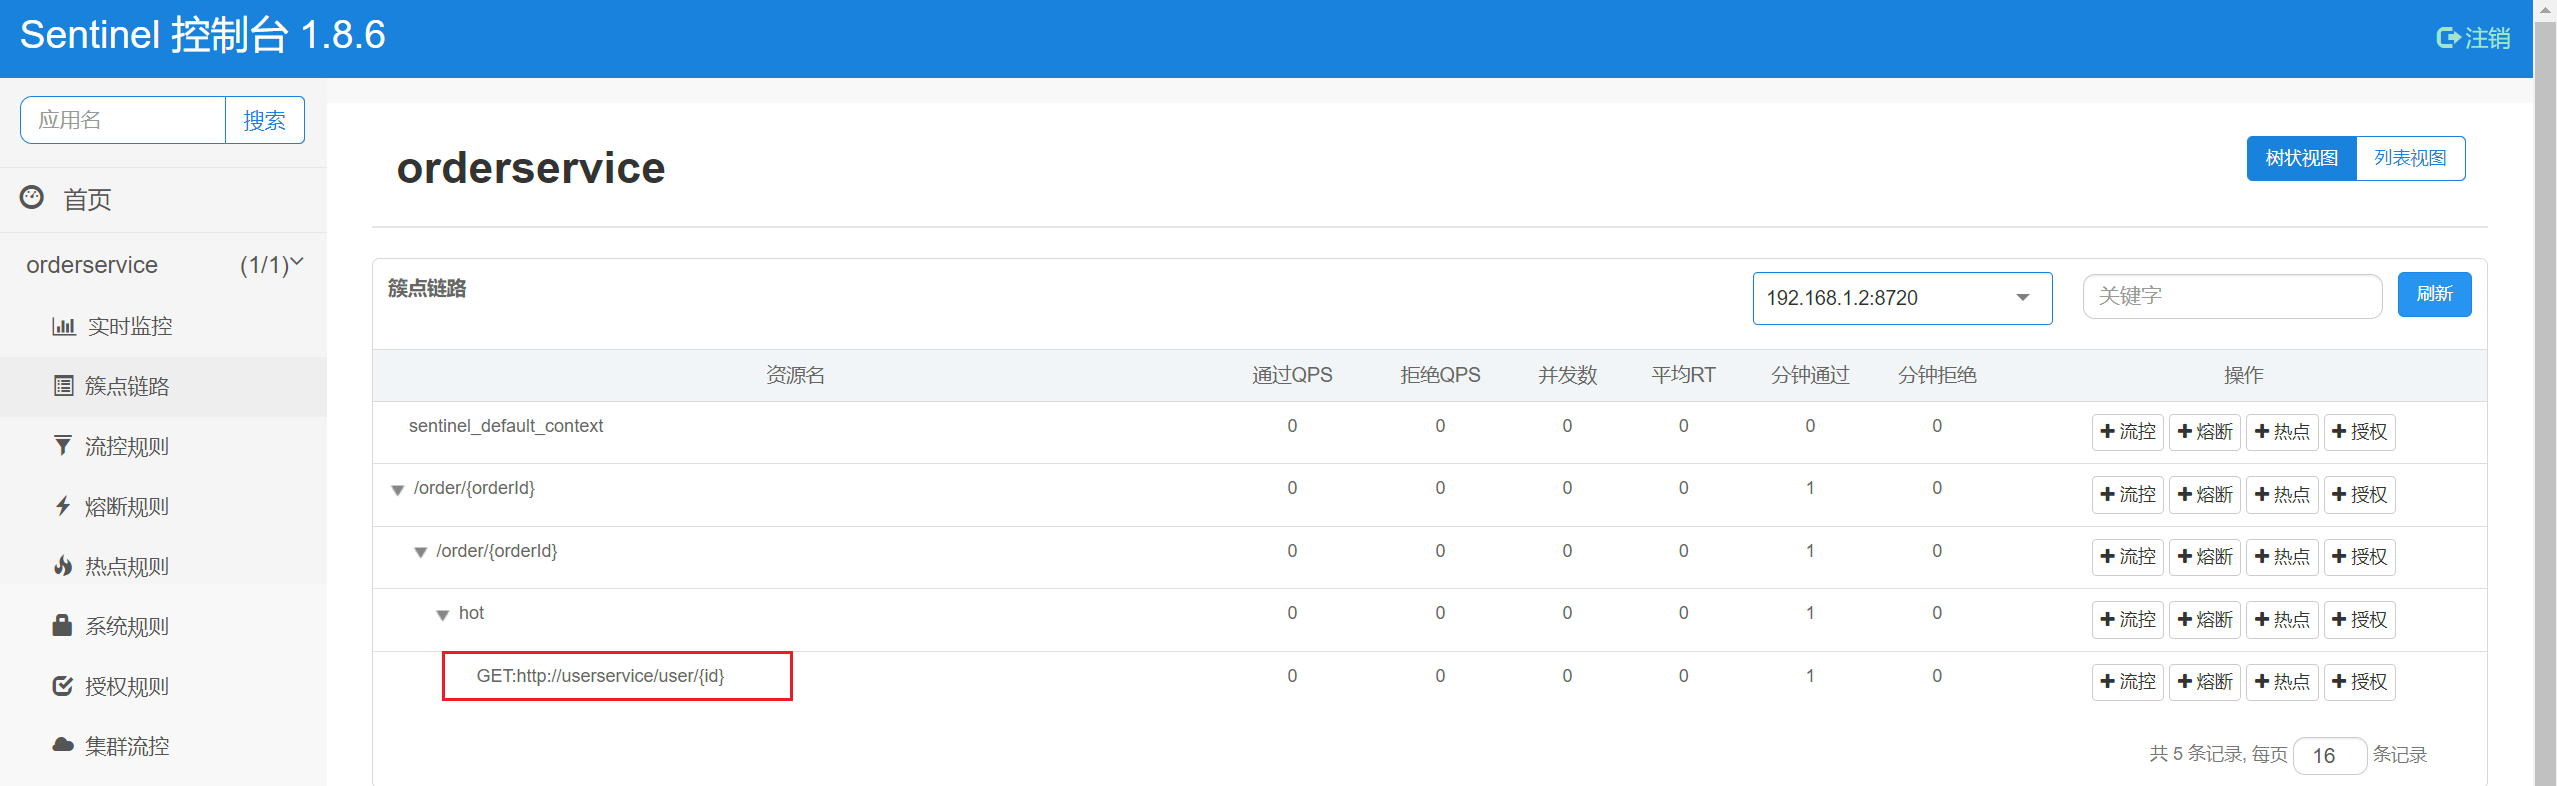Click the Sentinel 控制台 1.8.6 title

coord(203,35)
